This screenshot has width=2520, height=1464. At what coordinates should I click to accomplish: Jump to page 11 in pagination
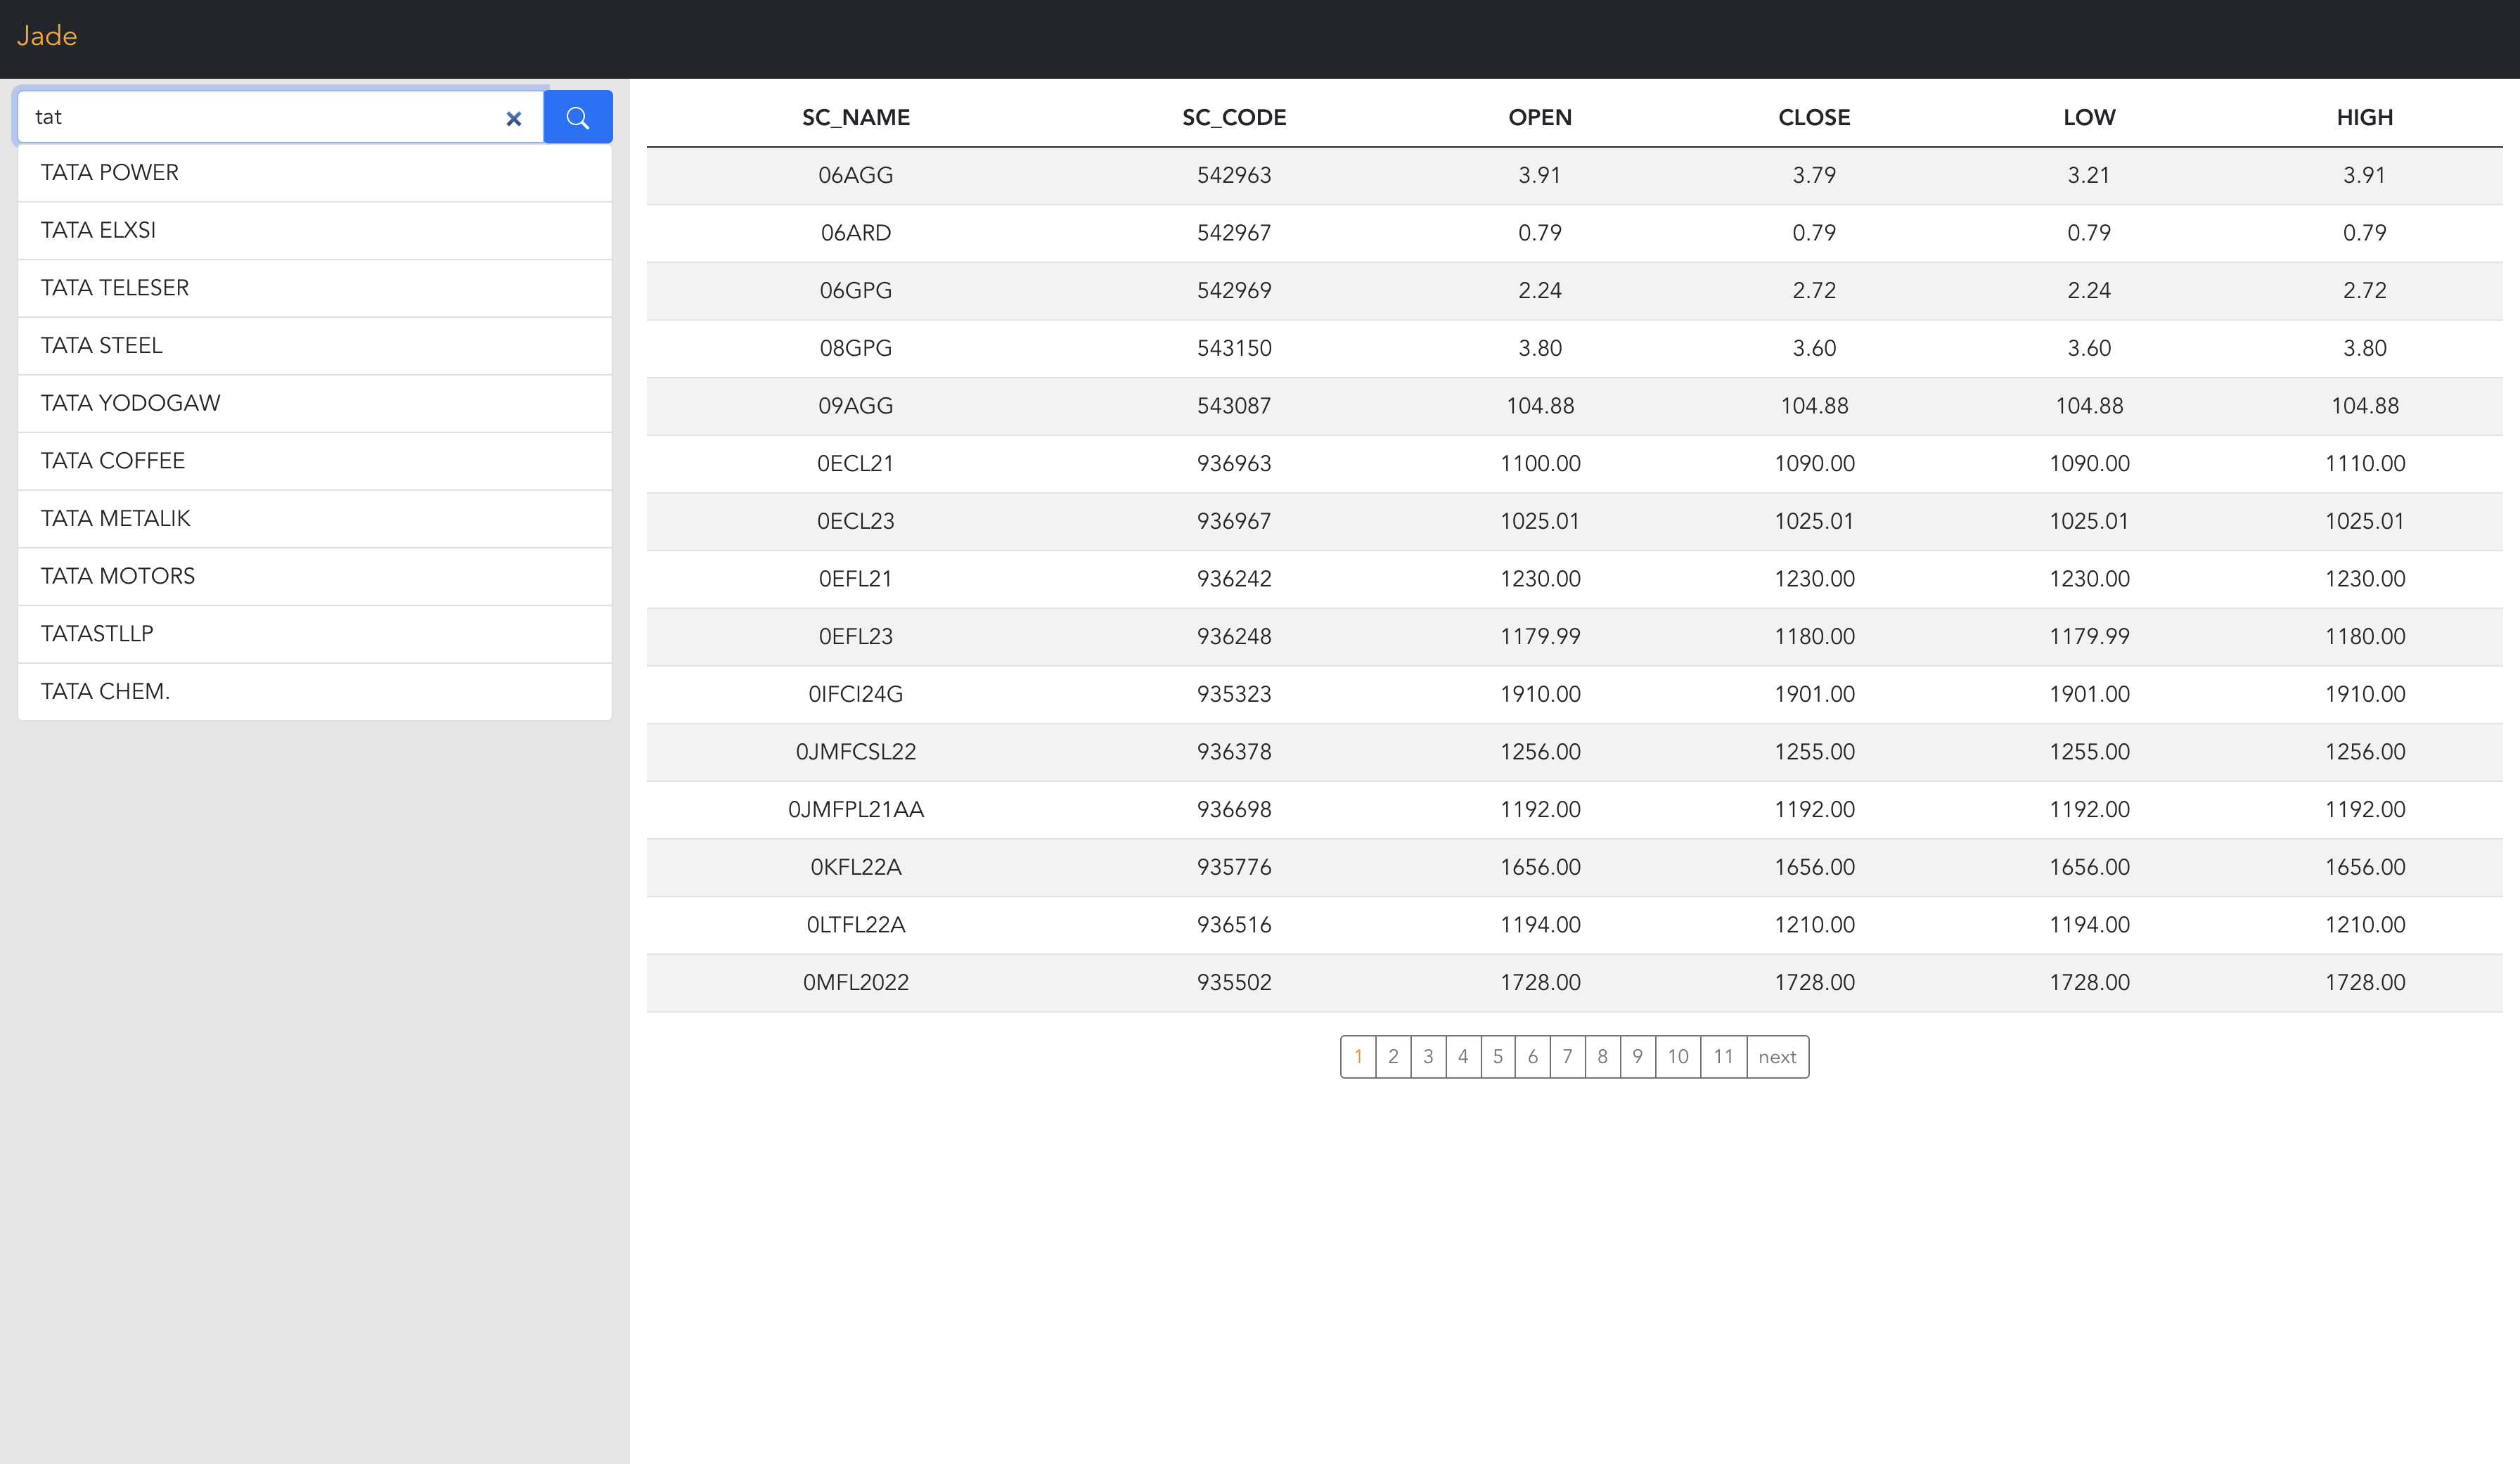(1723, 1056)
